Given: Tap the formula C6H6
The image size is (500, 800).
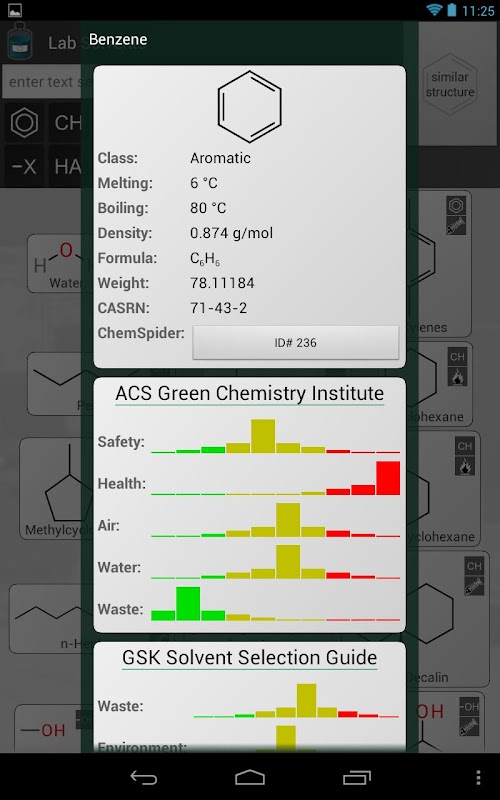Looking at the screenshot, I should click(205, 259).
